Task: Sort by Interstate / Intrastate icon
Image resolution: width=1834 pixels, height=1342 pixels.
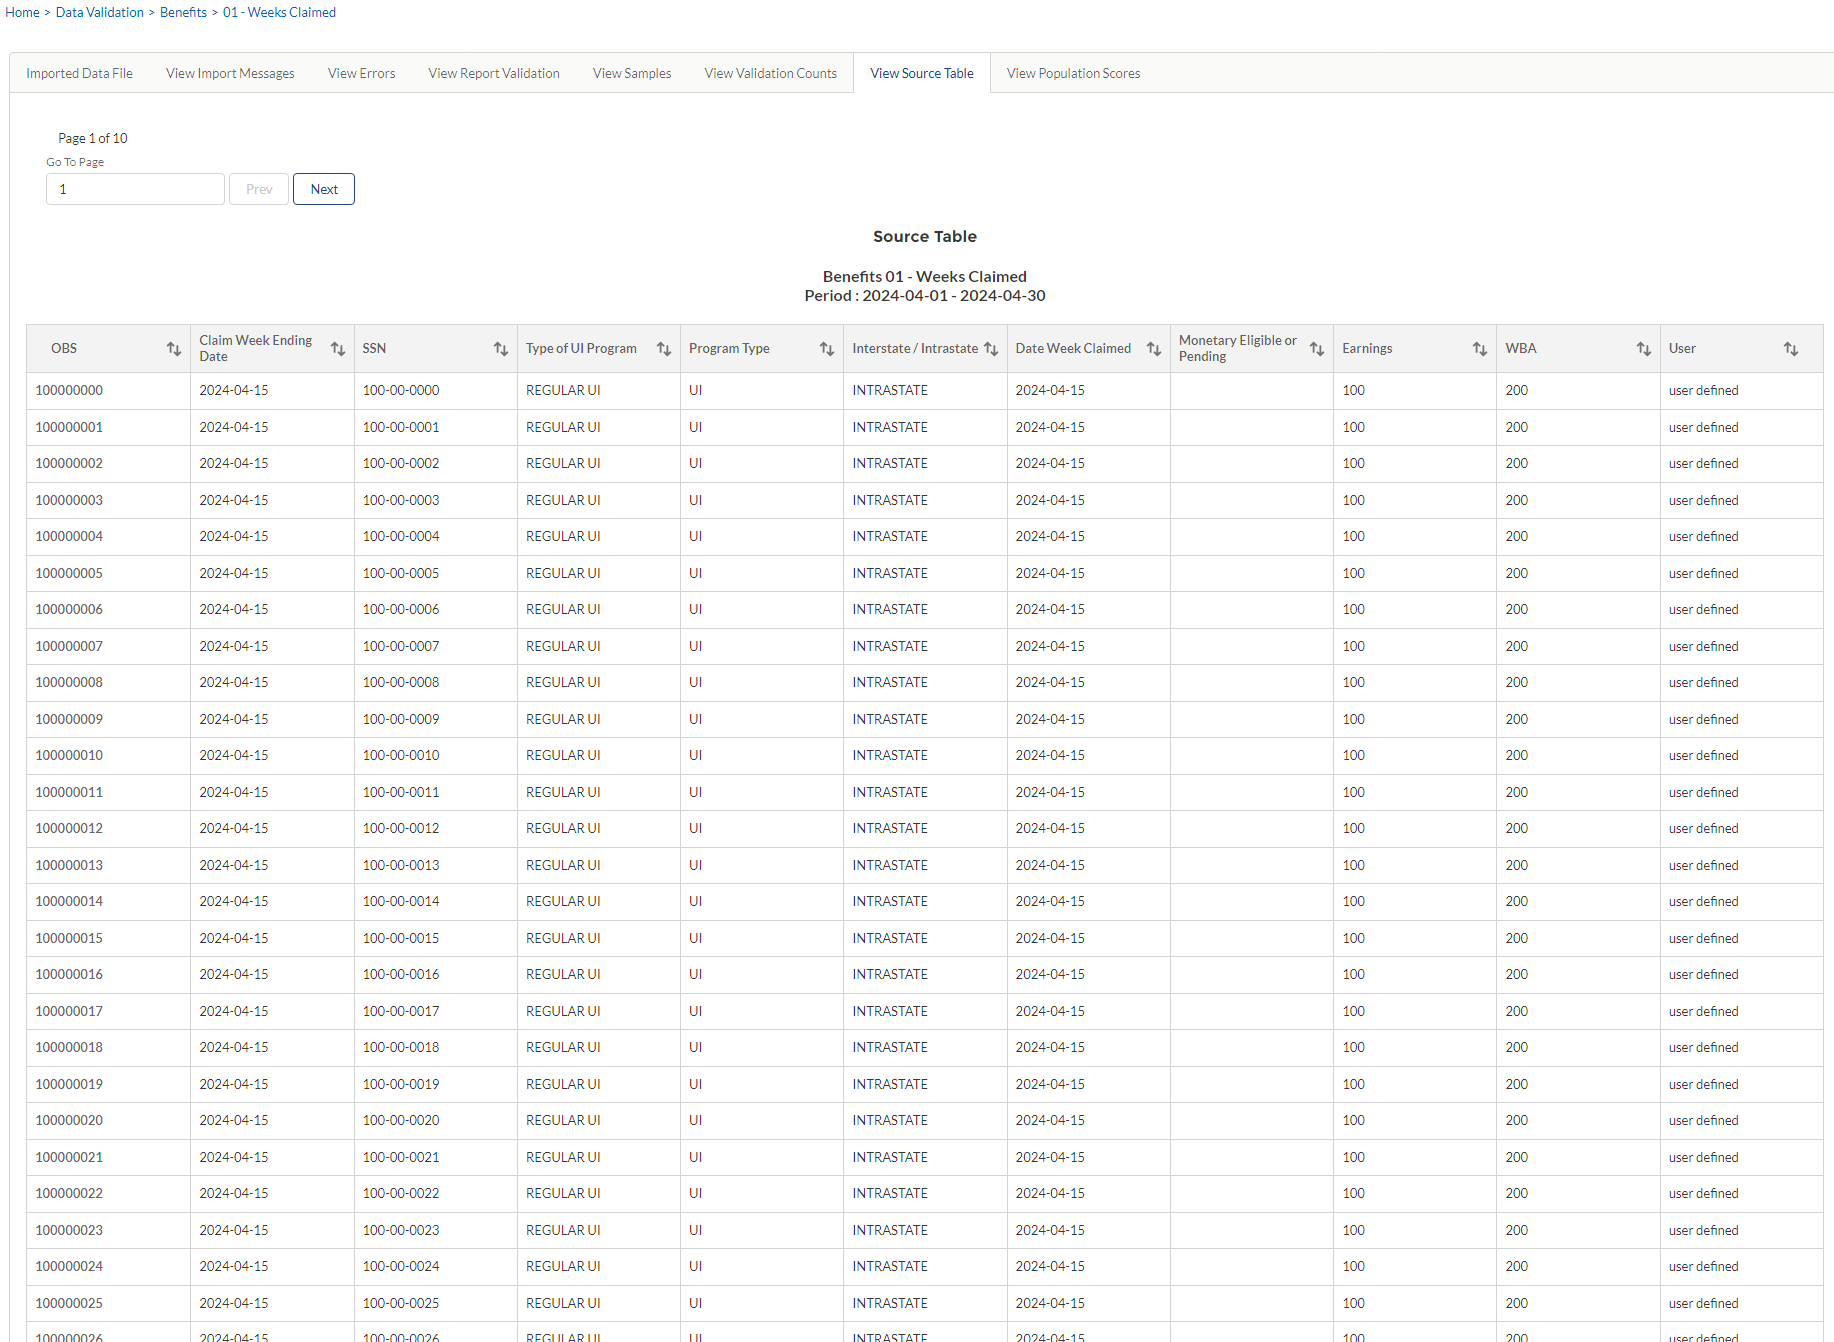Action: [991, 349]
